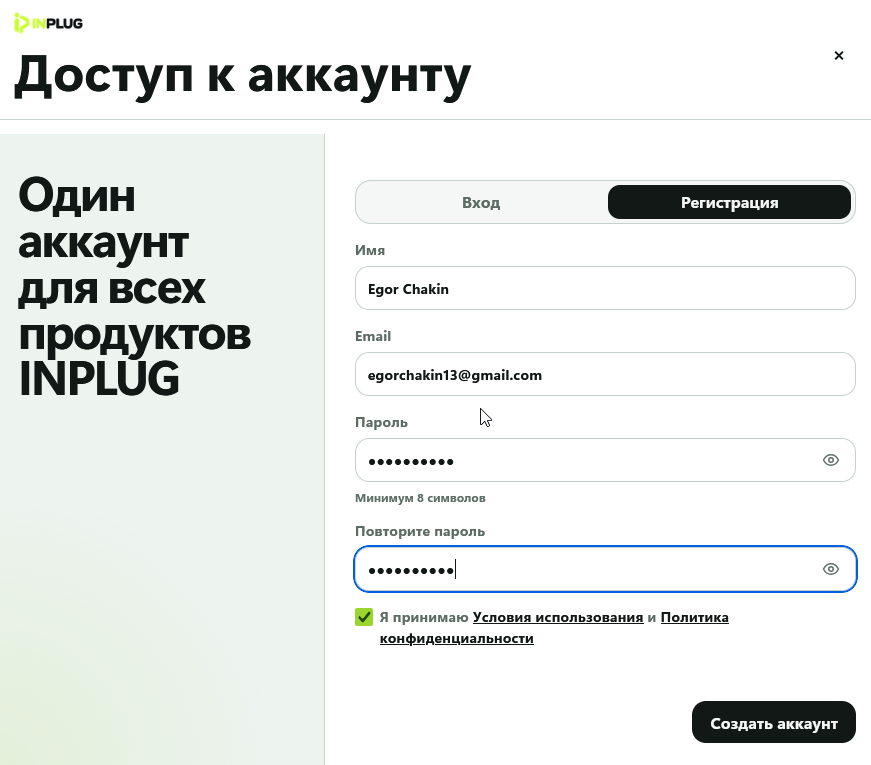Click the Имя input field
This screenshot has width=871, height=765.
(605, 288)
